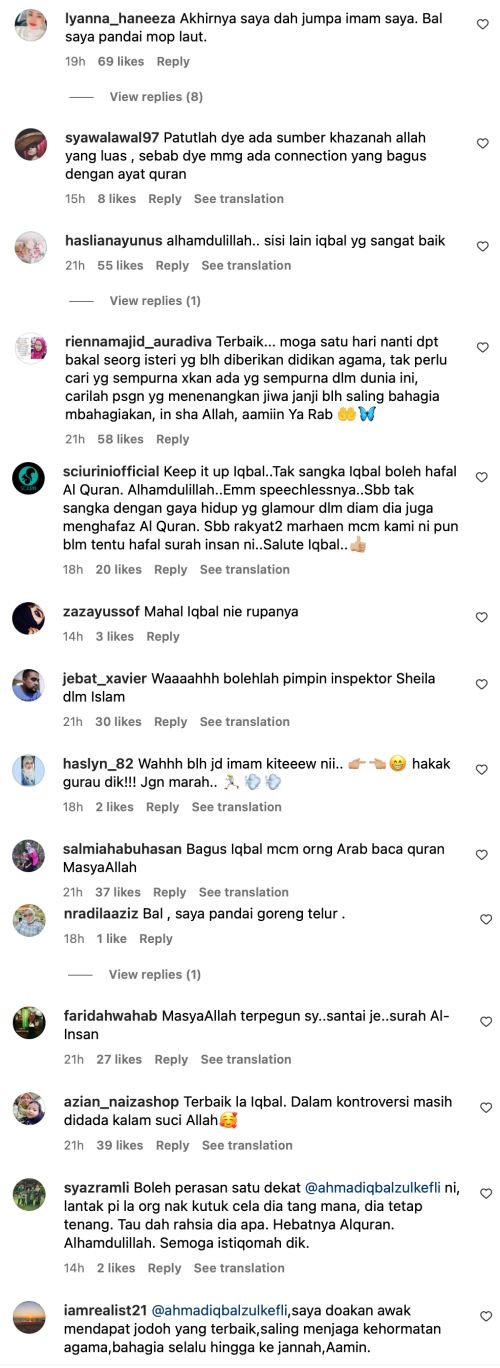500x1368 pixels.
Task: Open iamrealist21 username profile
Action: point(106,1311)
